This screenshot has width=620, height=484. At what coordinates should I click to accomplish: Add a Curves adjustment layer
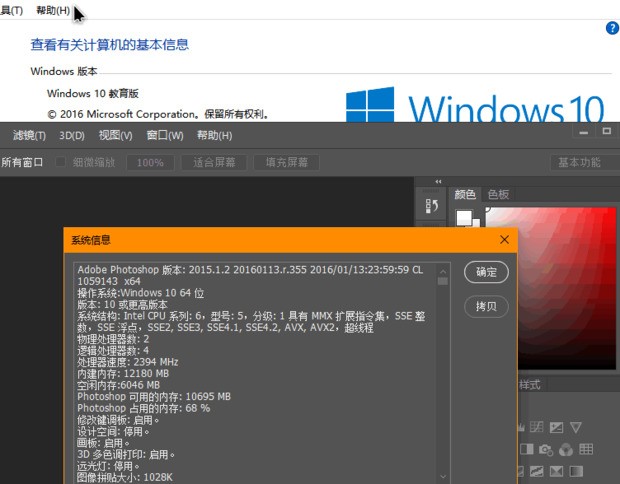coord(537,427)
